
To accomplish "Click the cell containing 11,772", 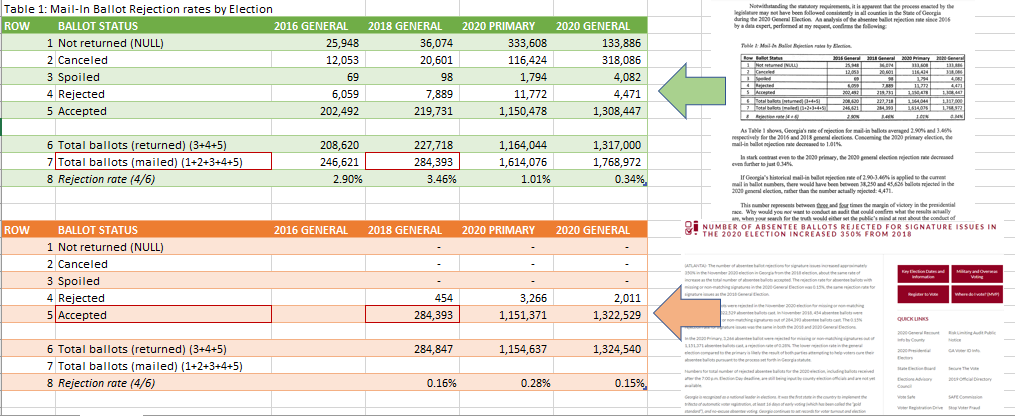I will (x=507, y=94).
